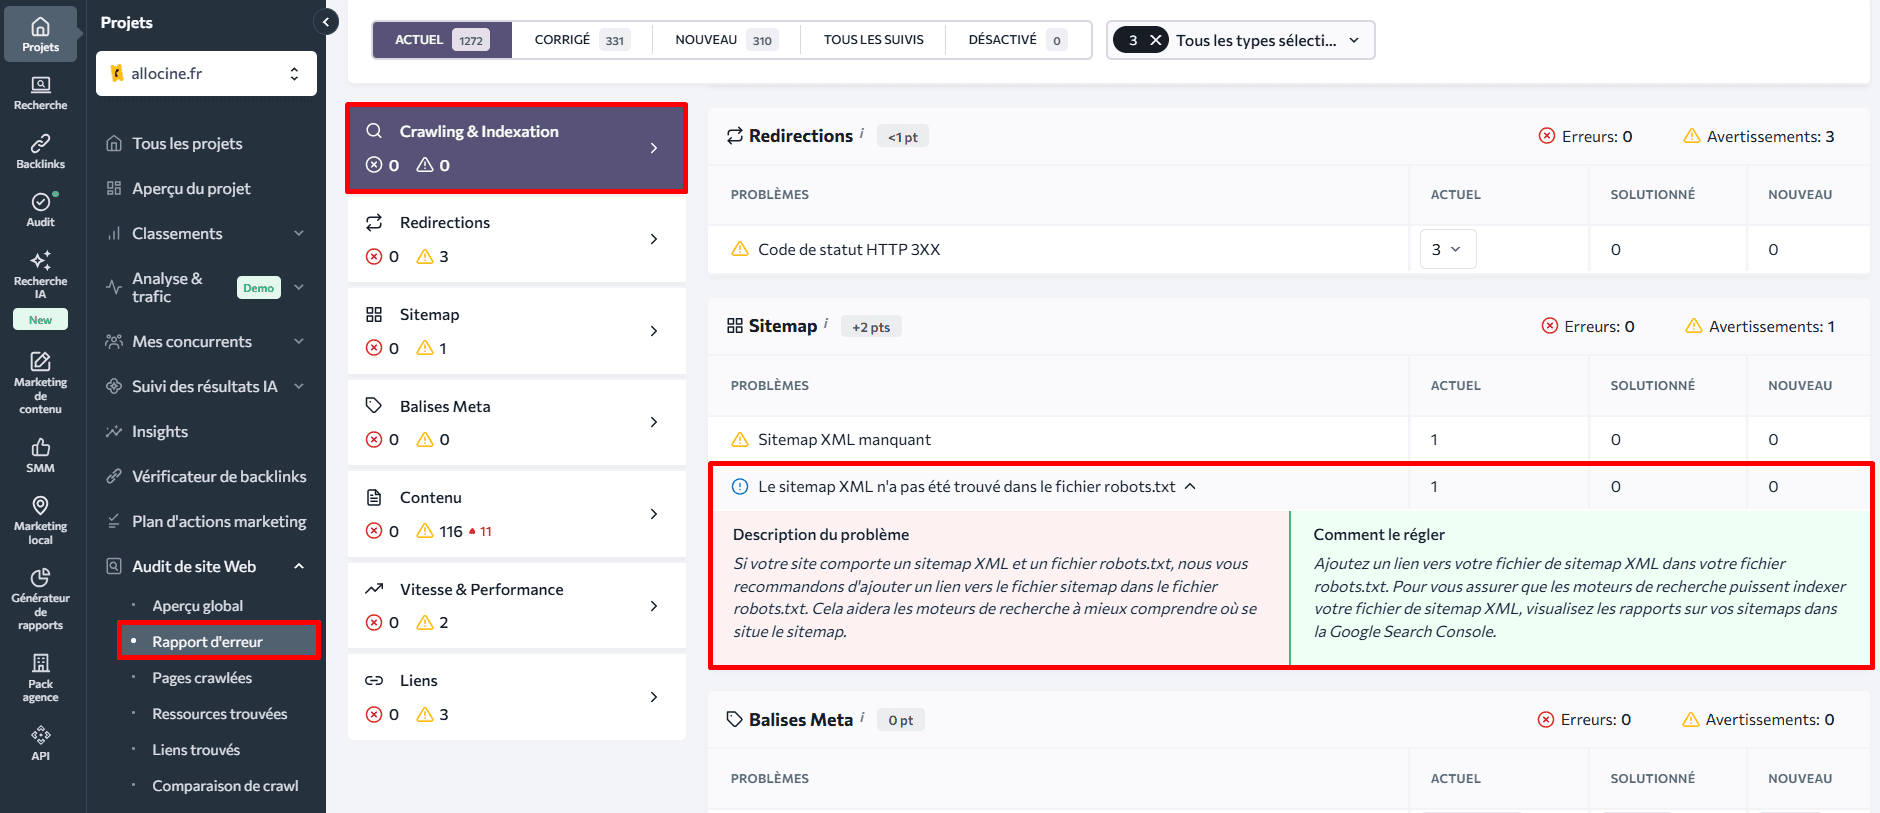Click the New badge under Recherche IA
Screen dimensions: 1880x813
[40, 320]
